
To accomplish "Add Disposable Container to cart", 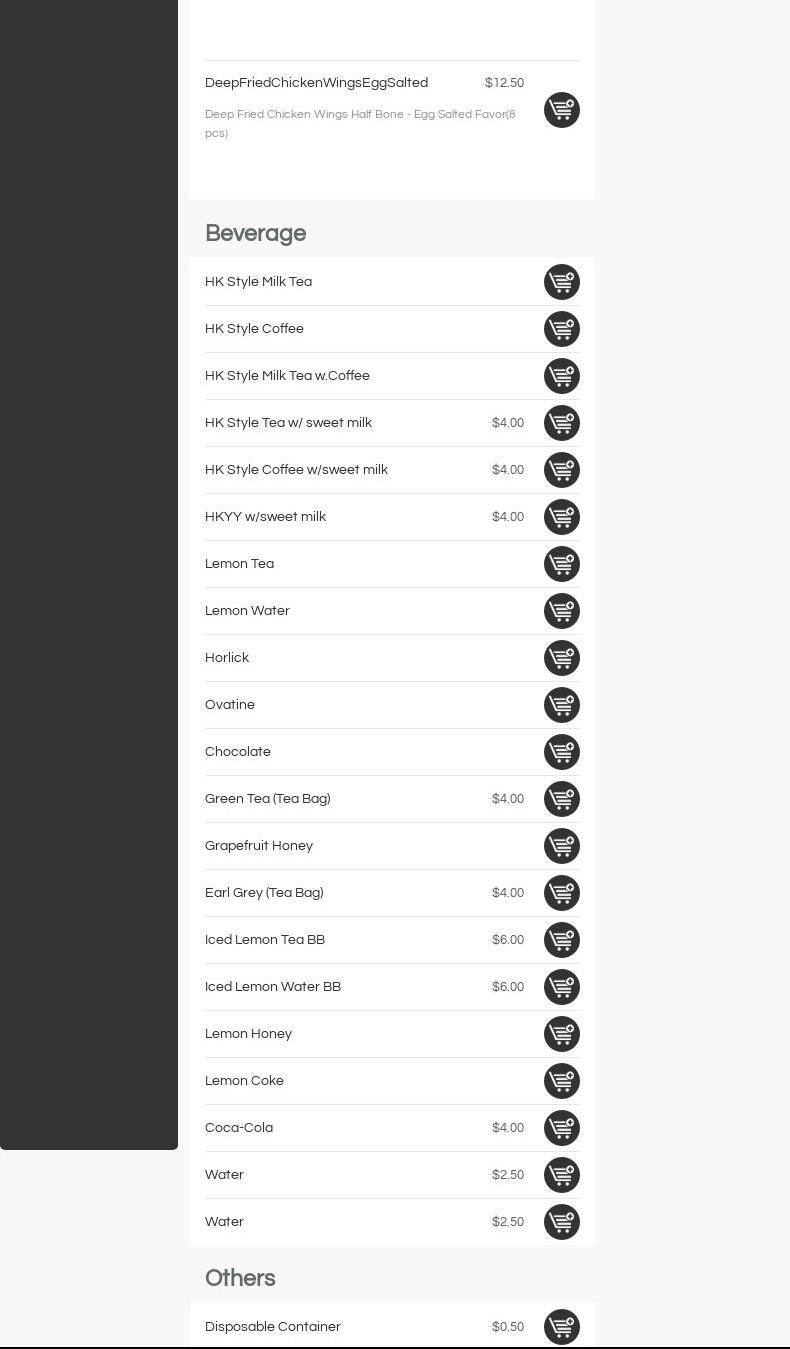I will point(561,1327).
